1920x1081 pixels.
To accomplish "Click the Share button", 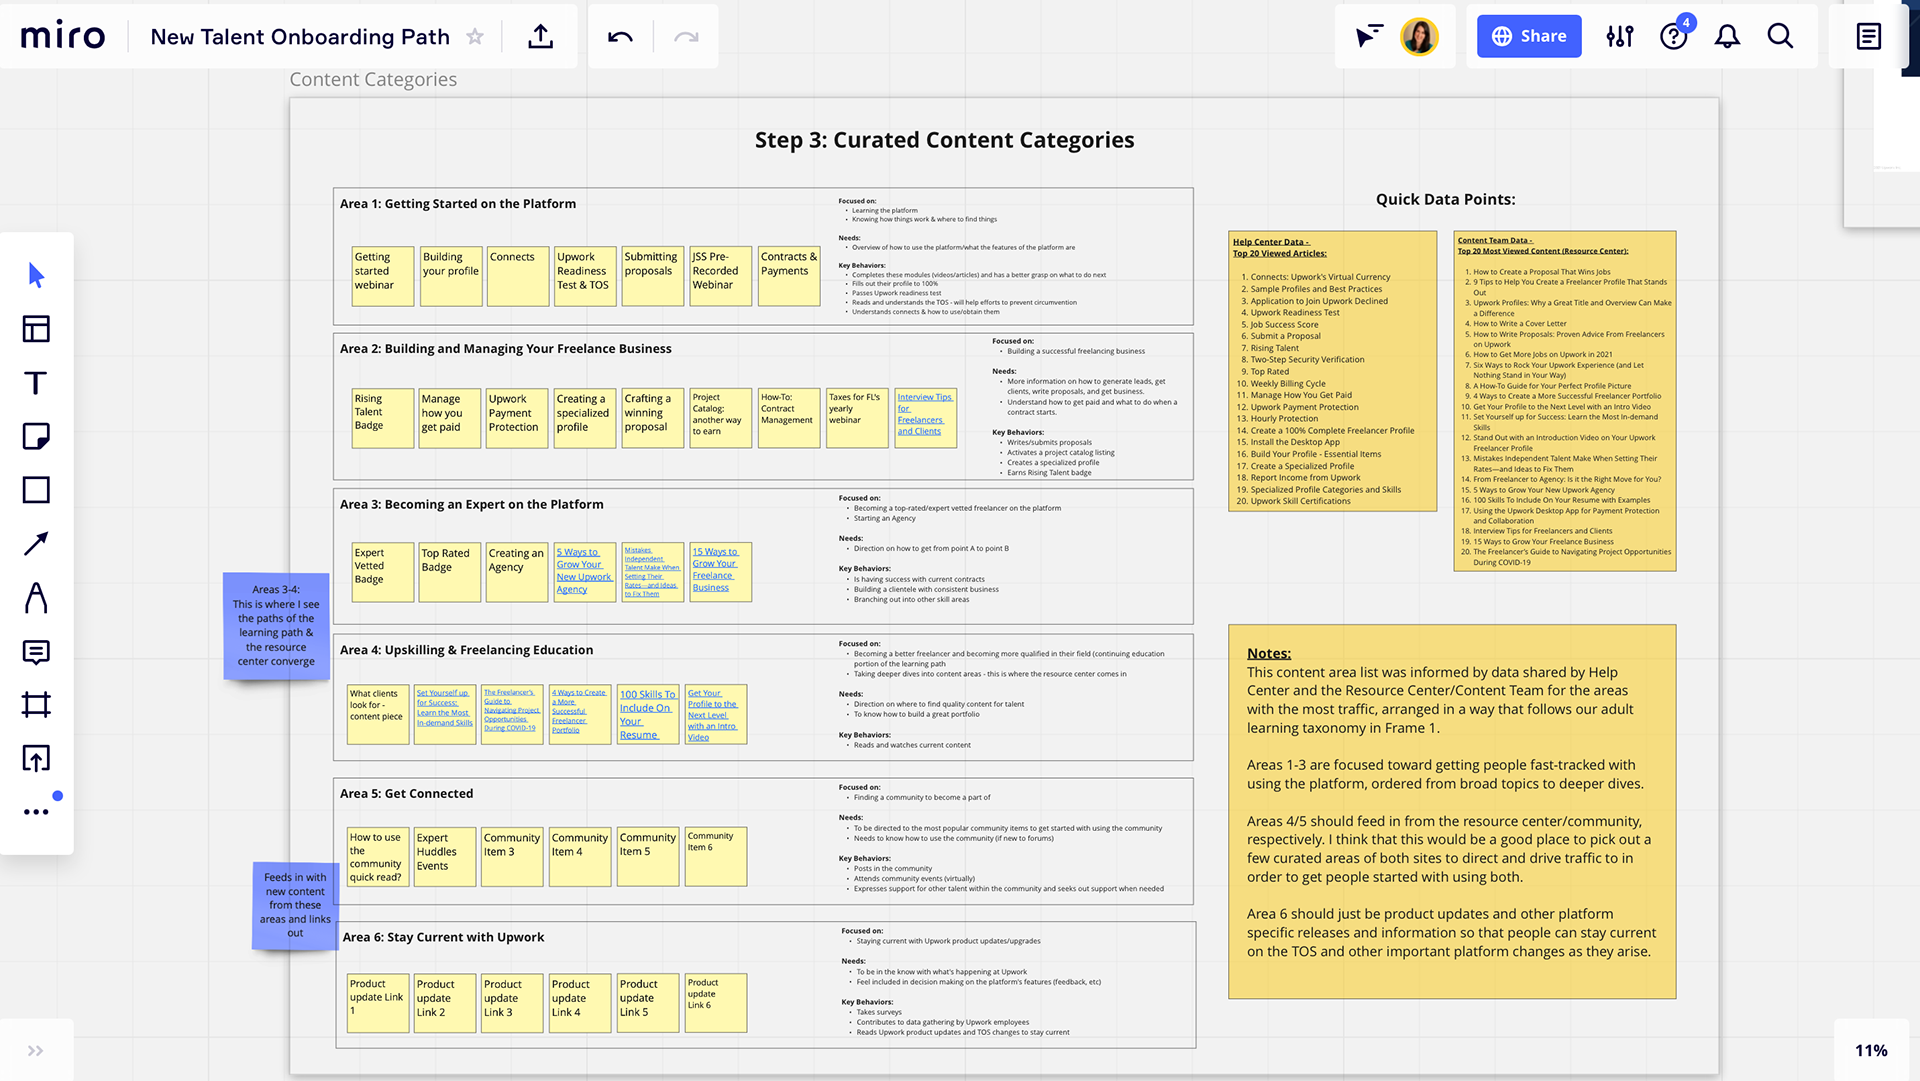I will point(1529,36).
